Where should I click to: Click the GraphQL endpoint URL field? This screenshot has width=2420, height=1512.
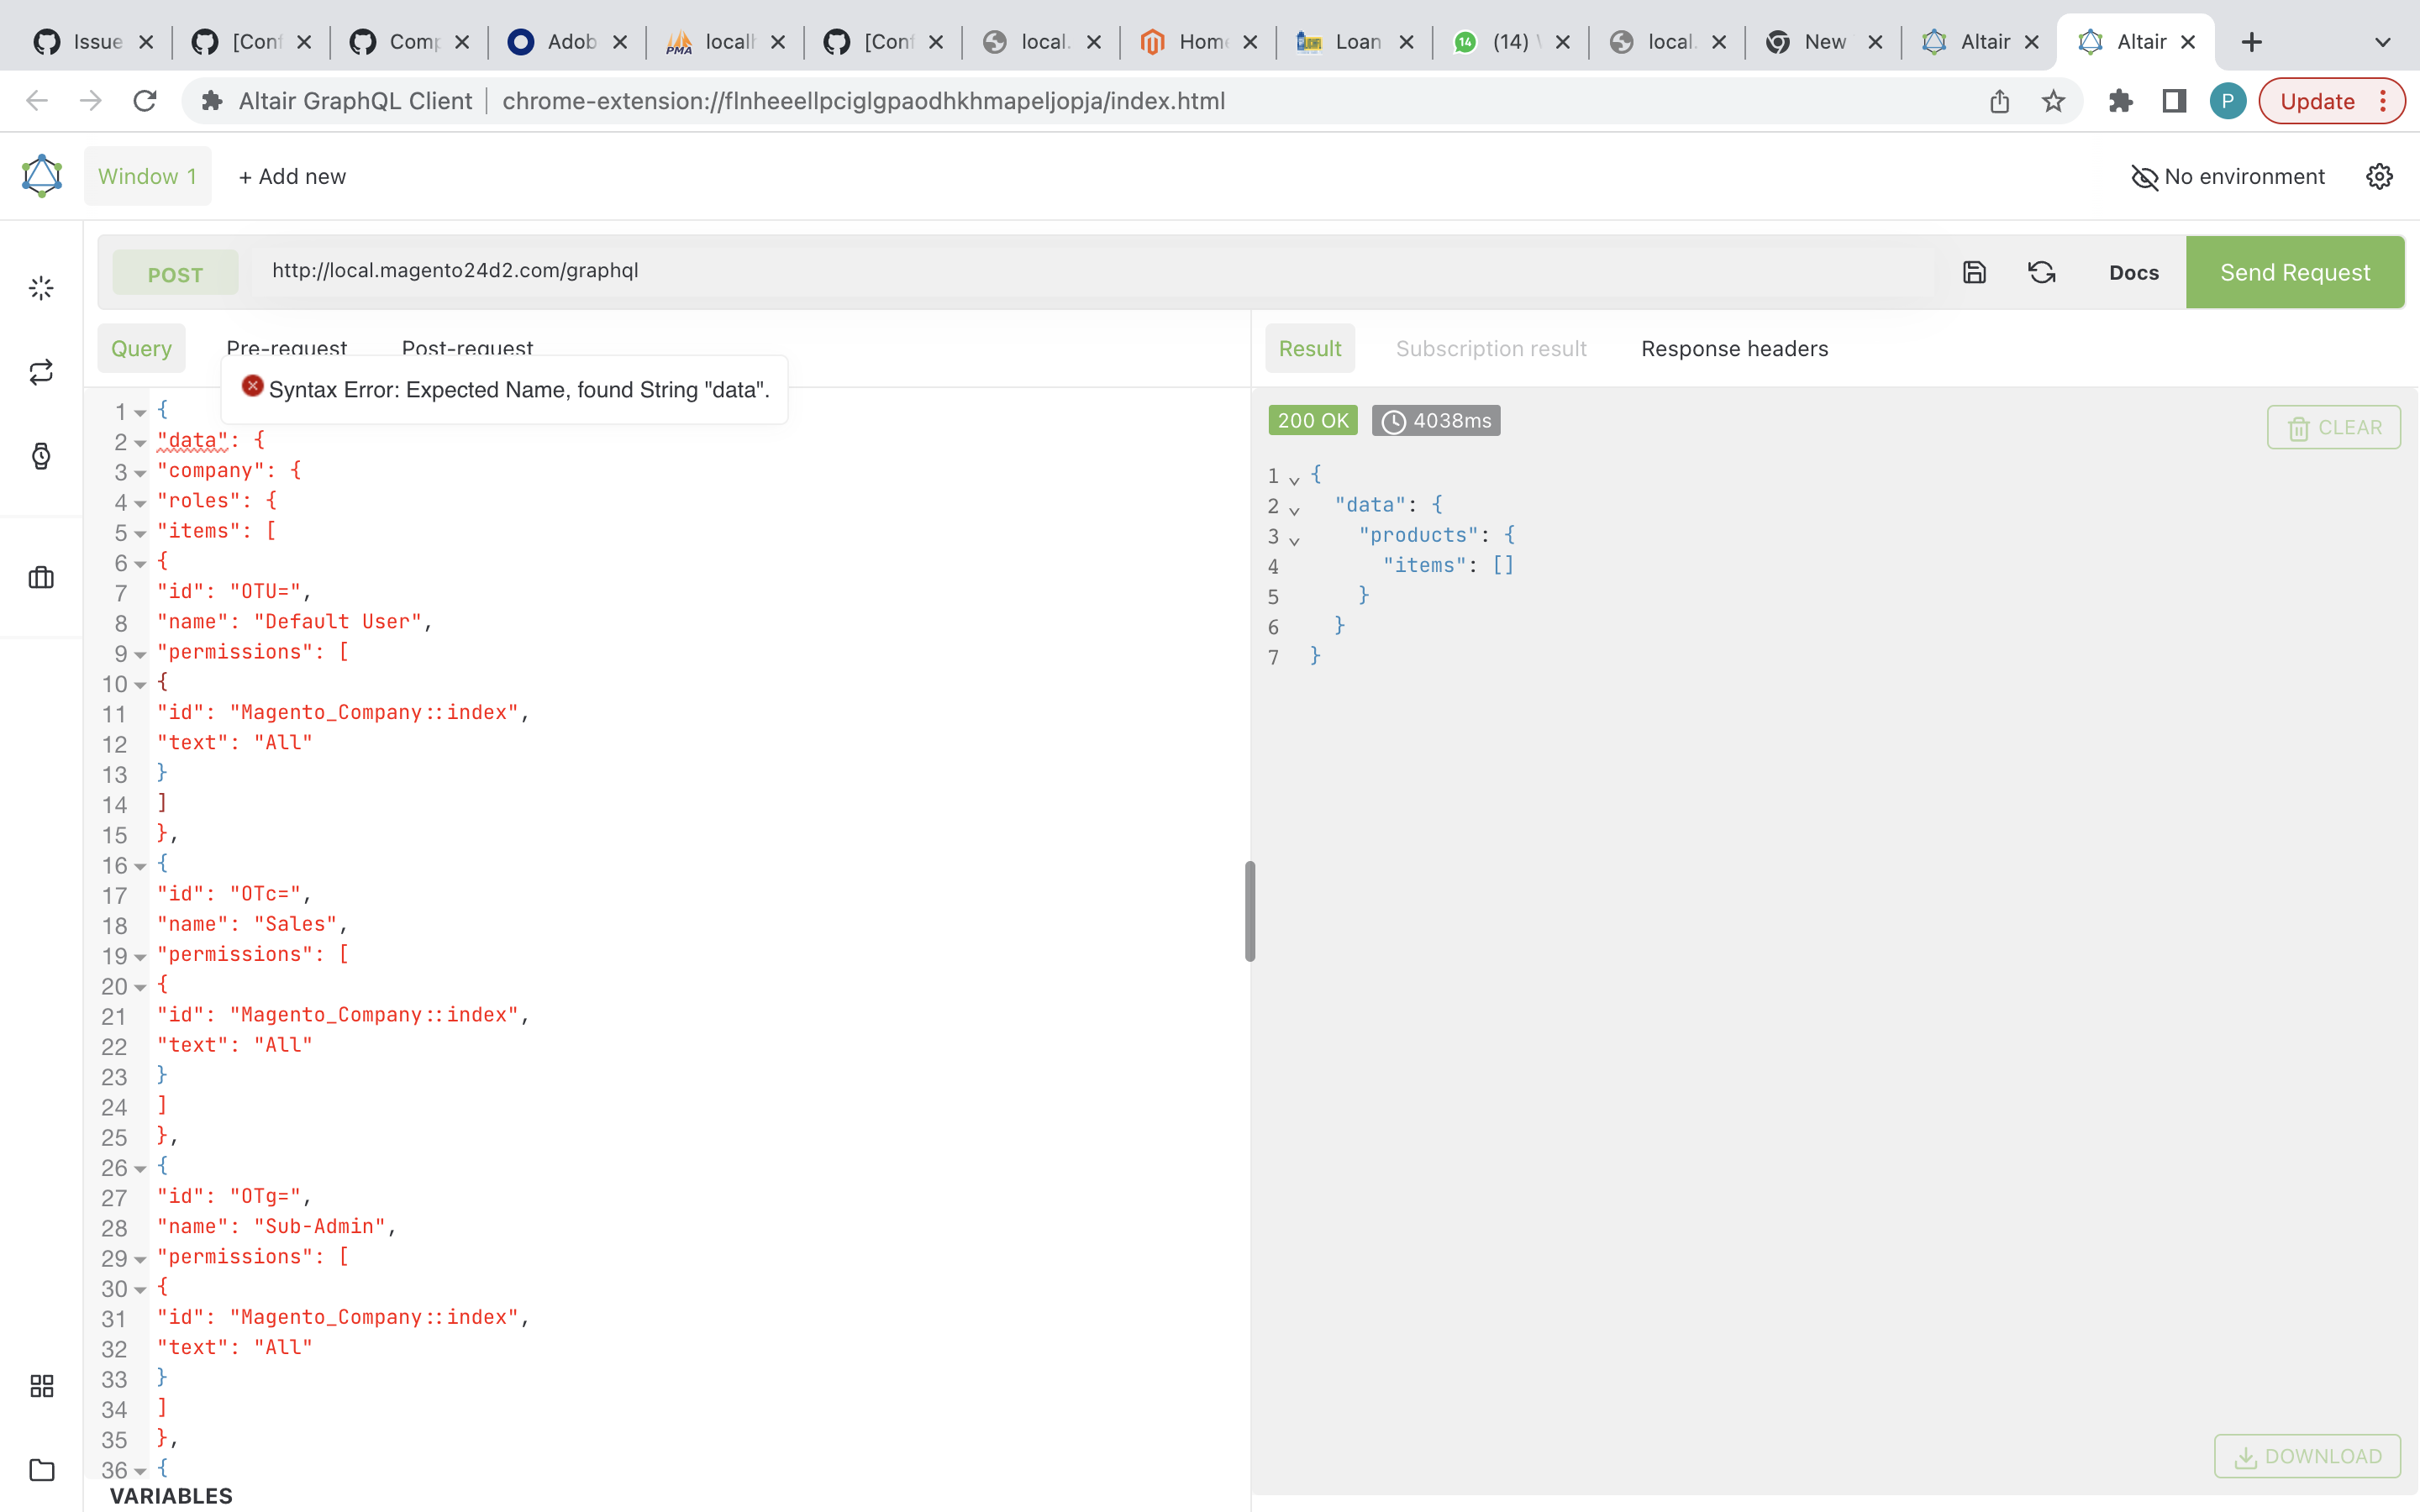tap(1000, 271)
